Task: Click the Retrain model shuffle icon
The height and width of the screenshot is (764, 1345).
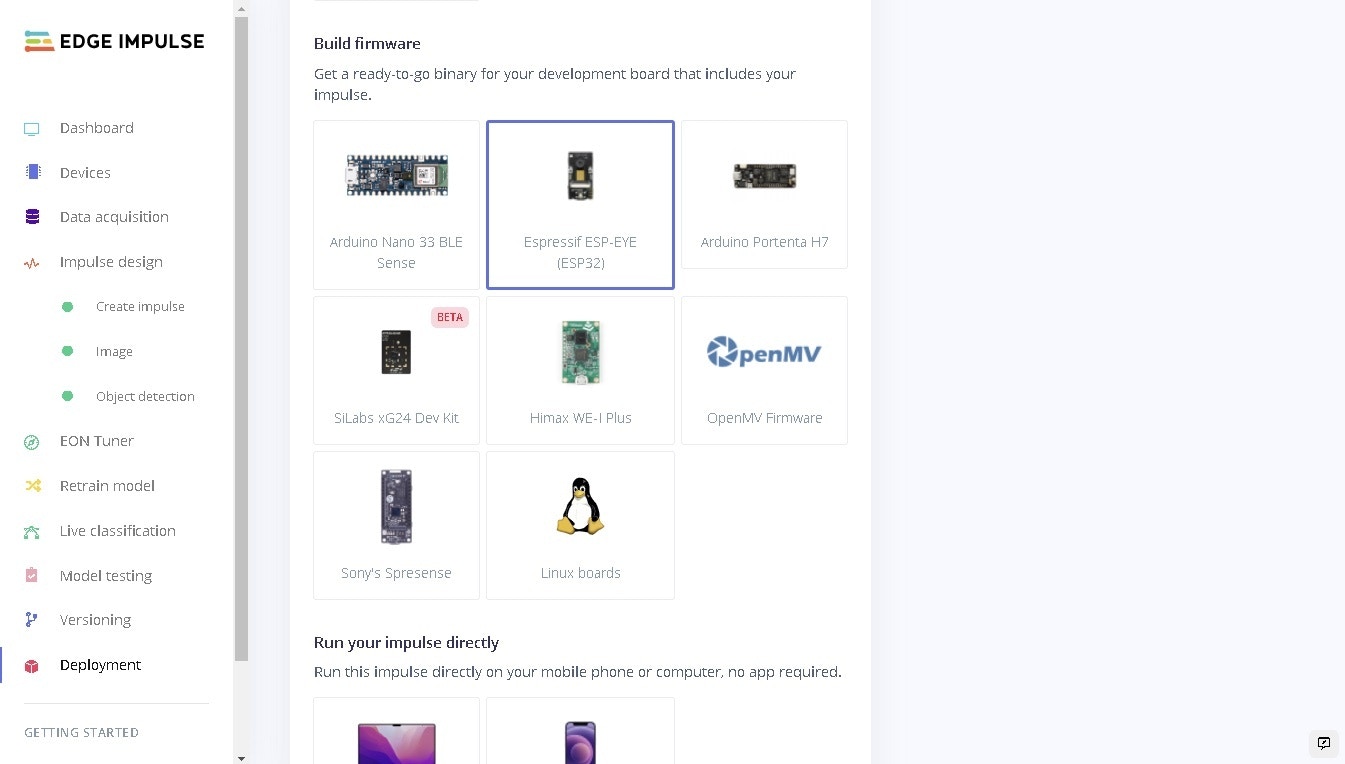Action: pos(32,486)
